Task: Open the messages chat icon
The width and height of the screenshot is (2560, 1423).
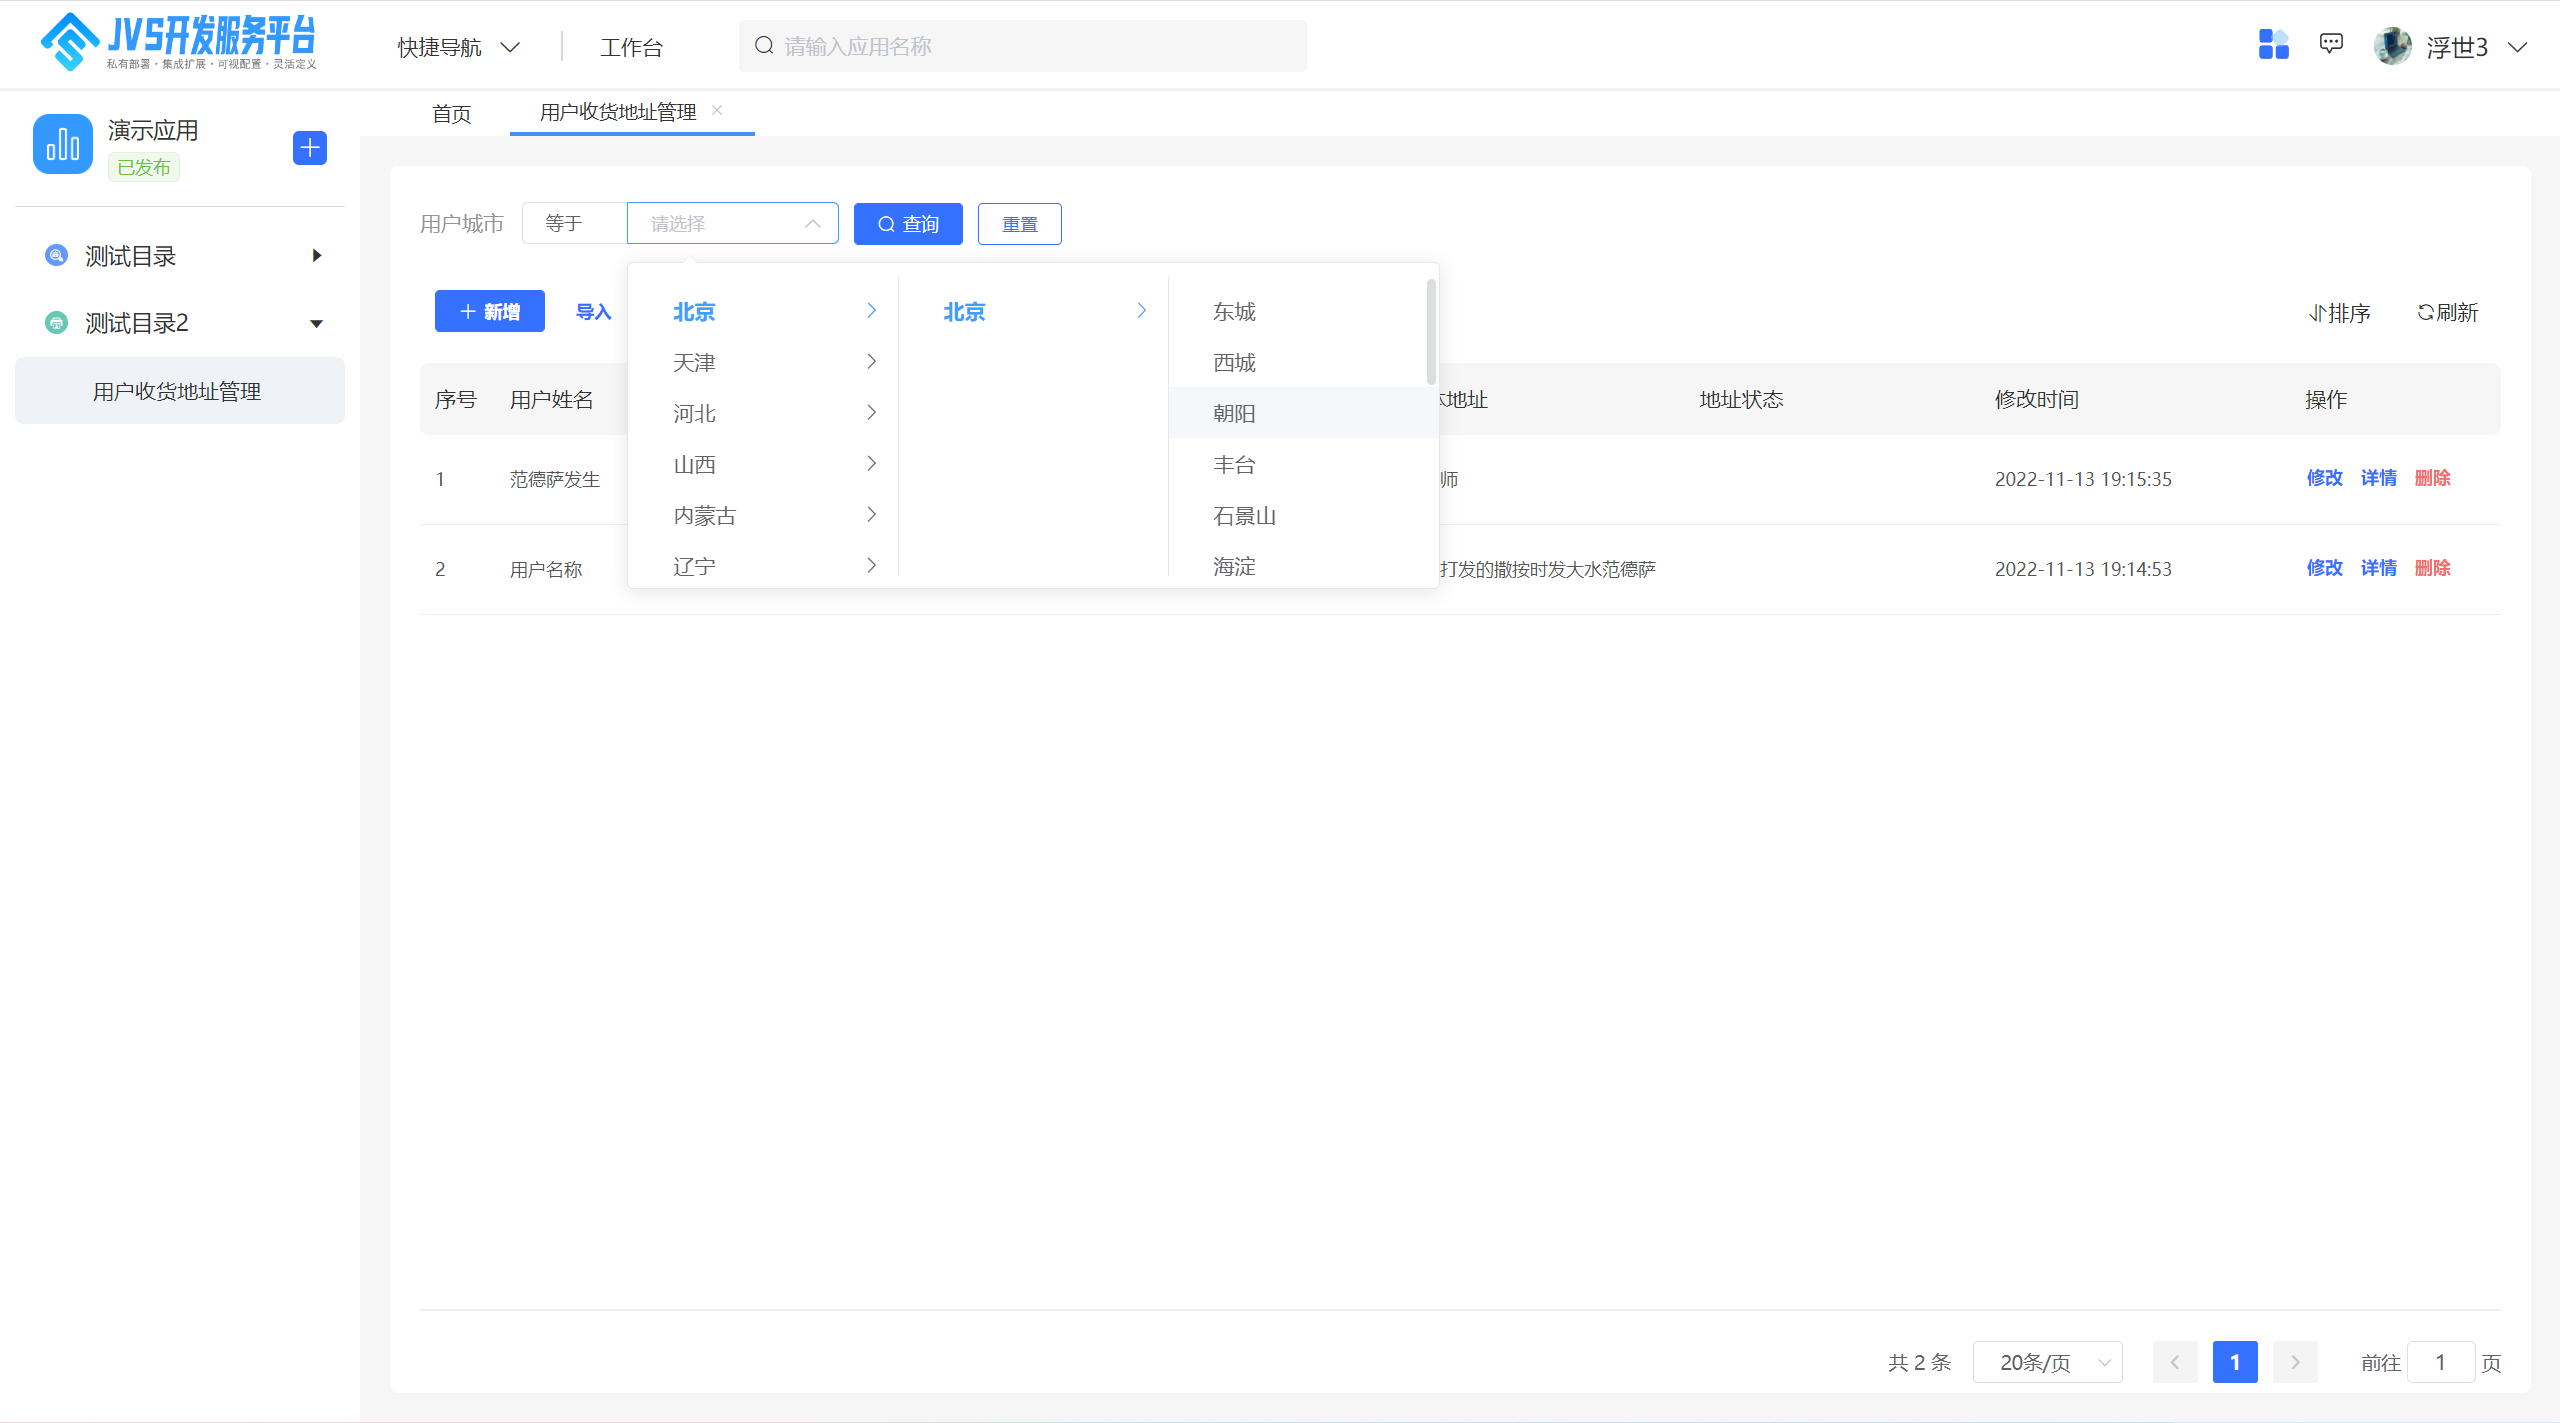Action: (x=2331, y=44)
